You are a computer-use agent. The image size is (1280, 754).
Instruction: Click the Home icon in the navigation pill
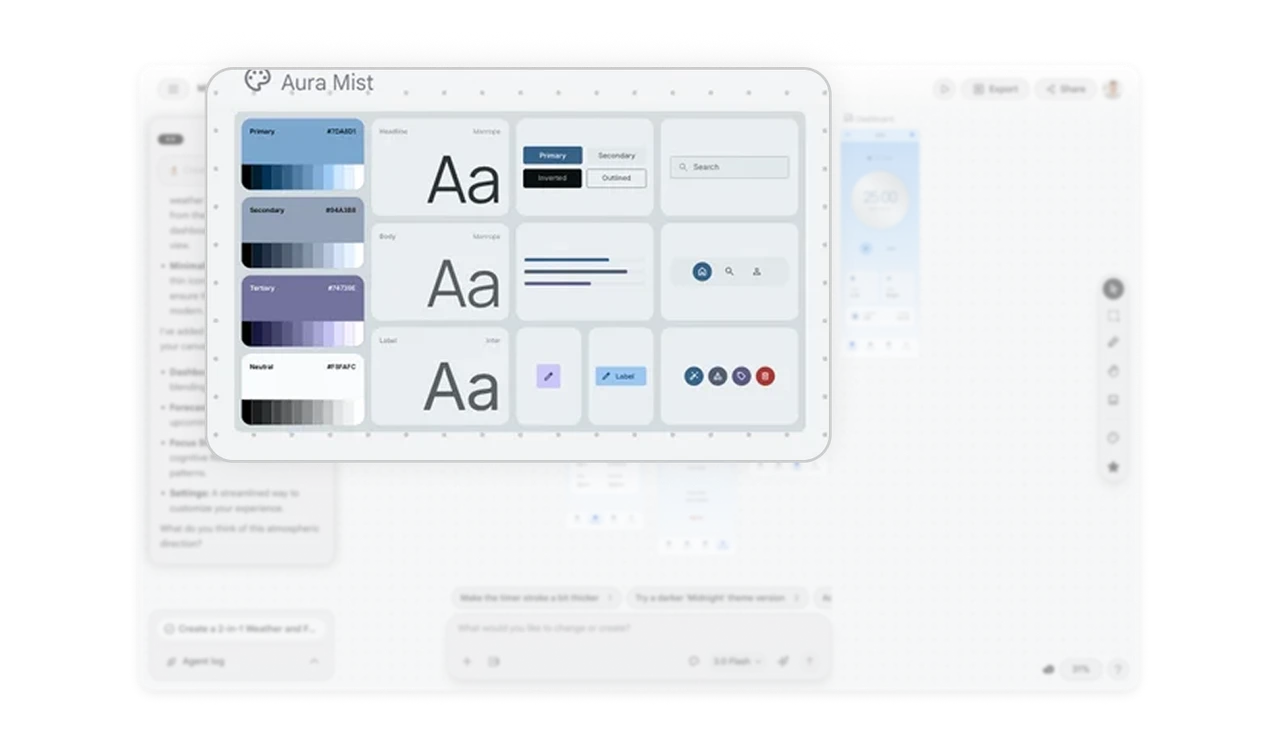(702, 271)
